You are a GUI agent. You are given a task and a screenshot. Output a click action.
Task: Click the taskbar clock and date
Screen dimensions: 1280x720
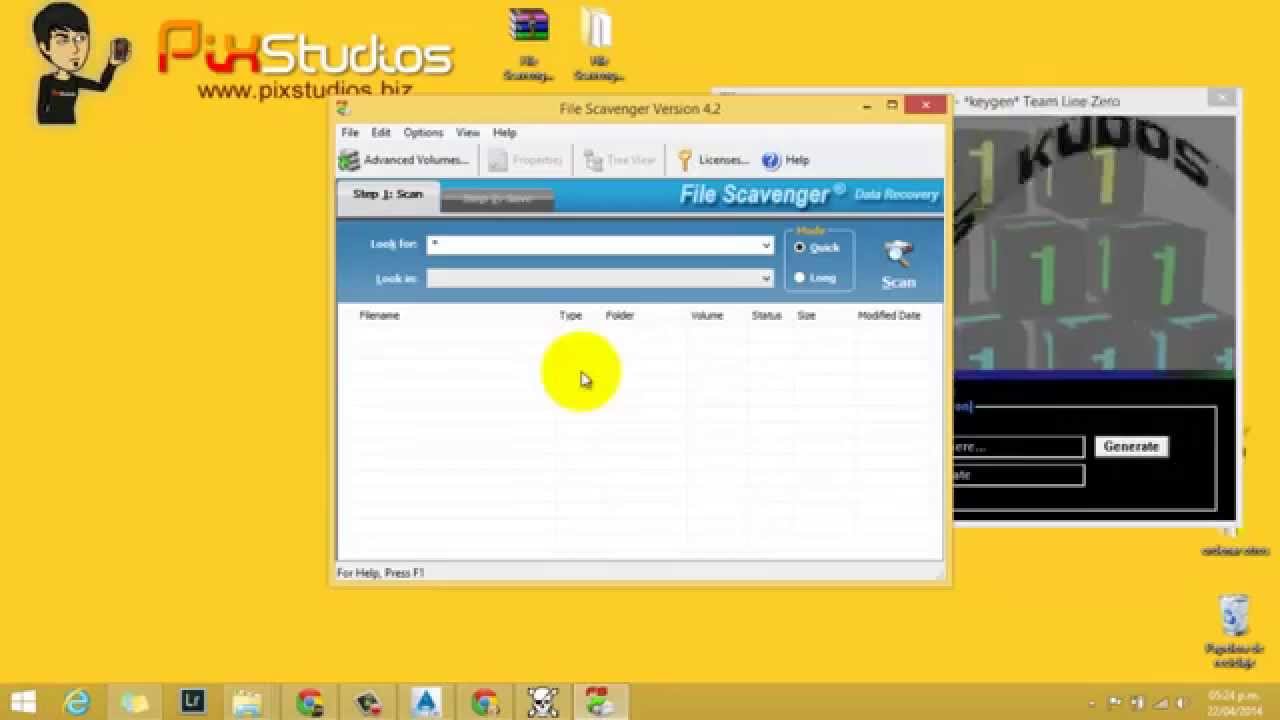click(1234, 702)
